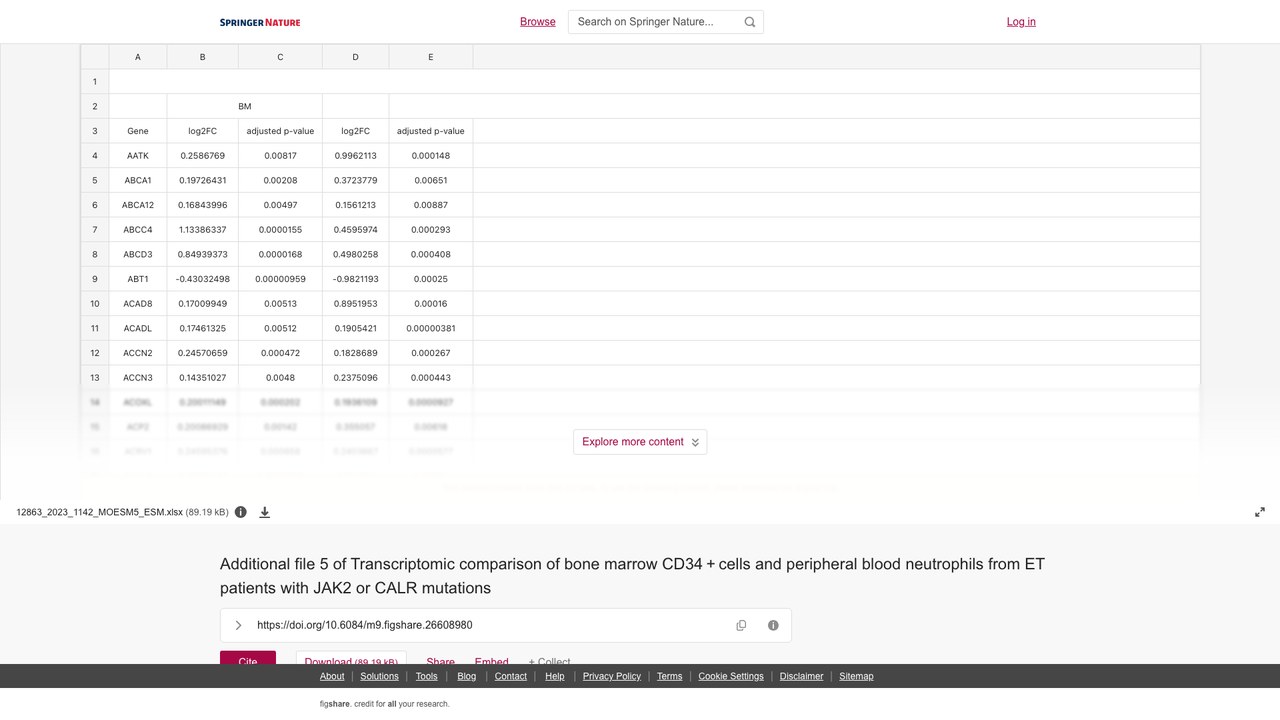Open the Tools footer link
The height and width of the screenshot is (720, 1280).
427,676
